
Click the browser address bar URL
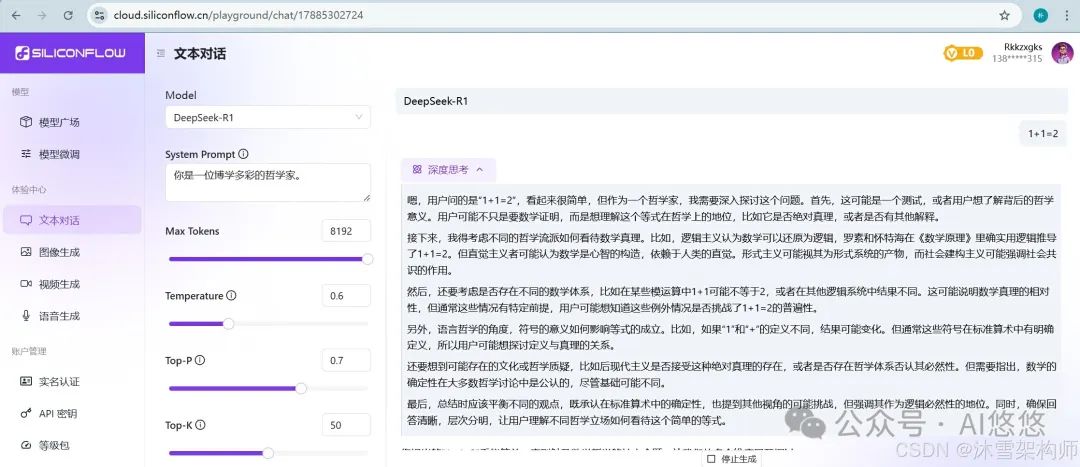[238, 15]
